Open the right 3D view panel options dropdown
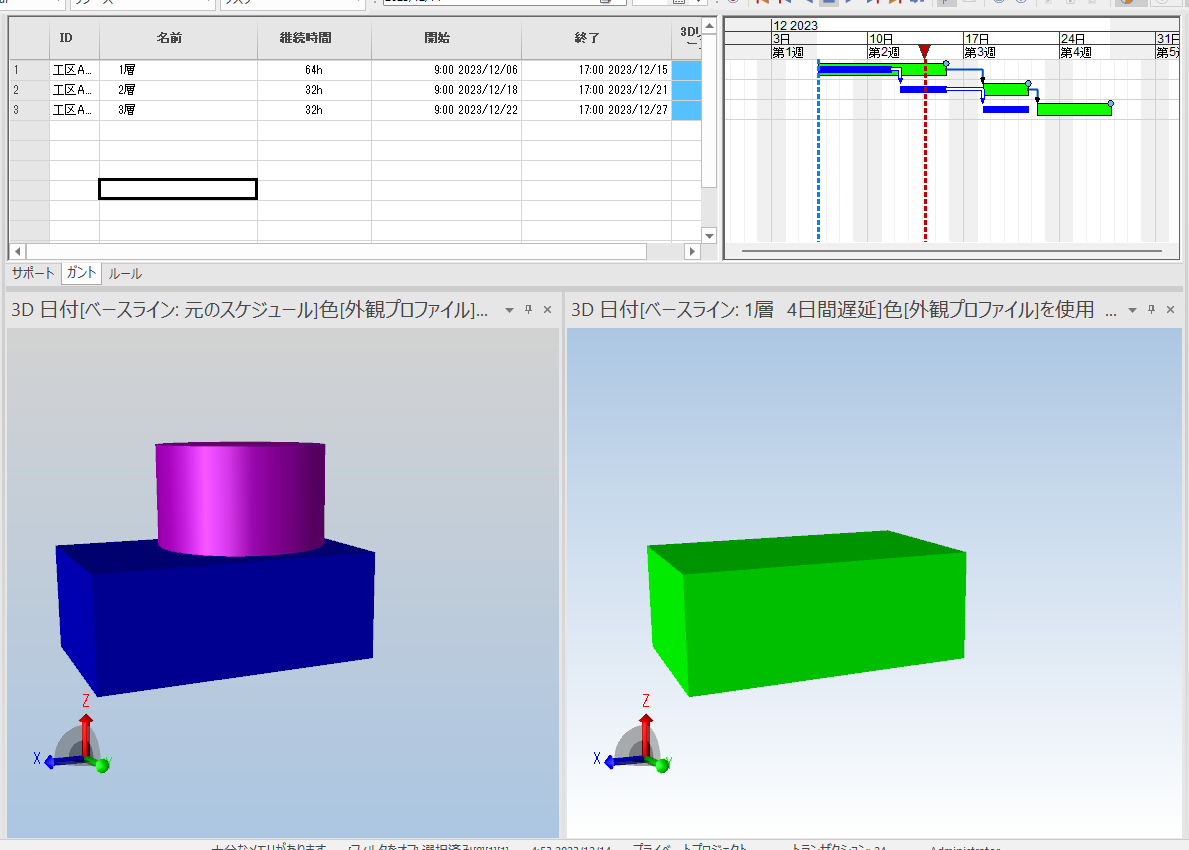 1132,310
